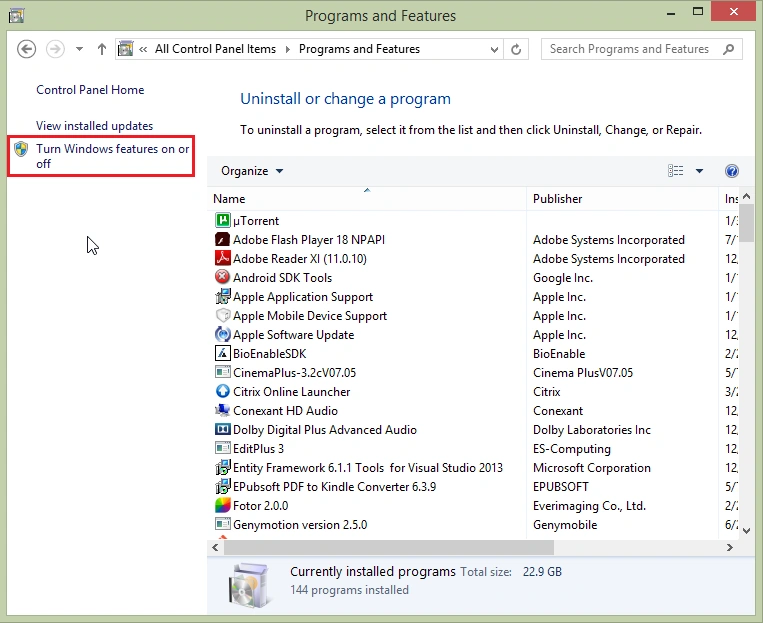This screenshot has height=623, width=763.
Task: Go forward with the forward arrow button
Action: (55, 49)
